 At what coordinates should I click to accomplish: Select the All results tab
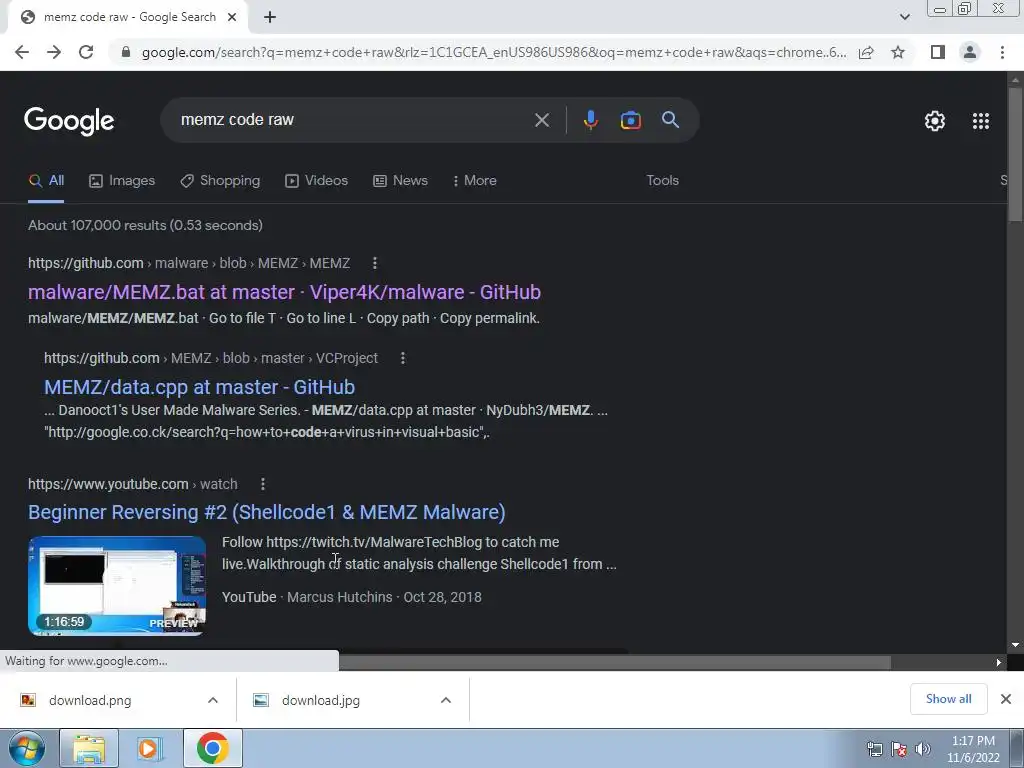click(x=46, y=181)
